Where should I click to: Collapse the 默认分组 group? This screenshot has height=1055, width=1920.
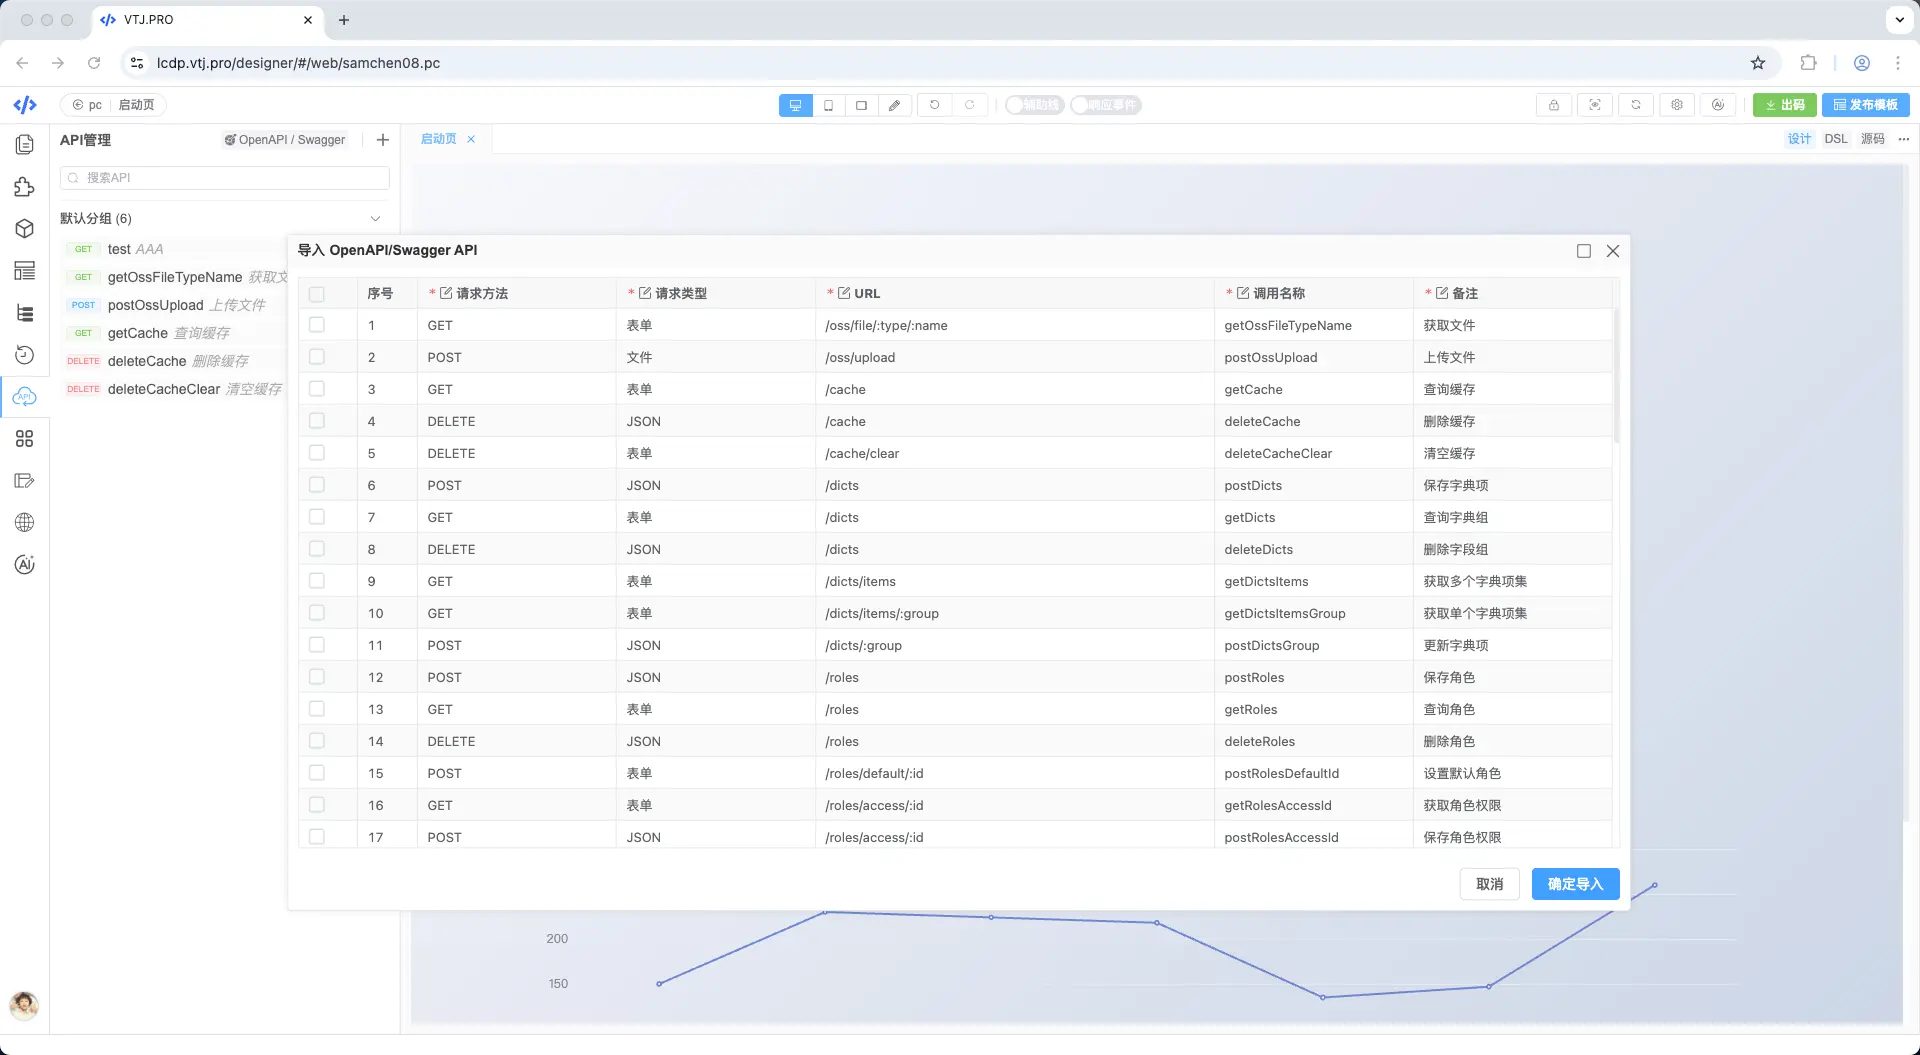375,219
